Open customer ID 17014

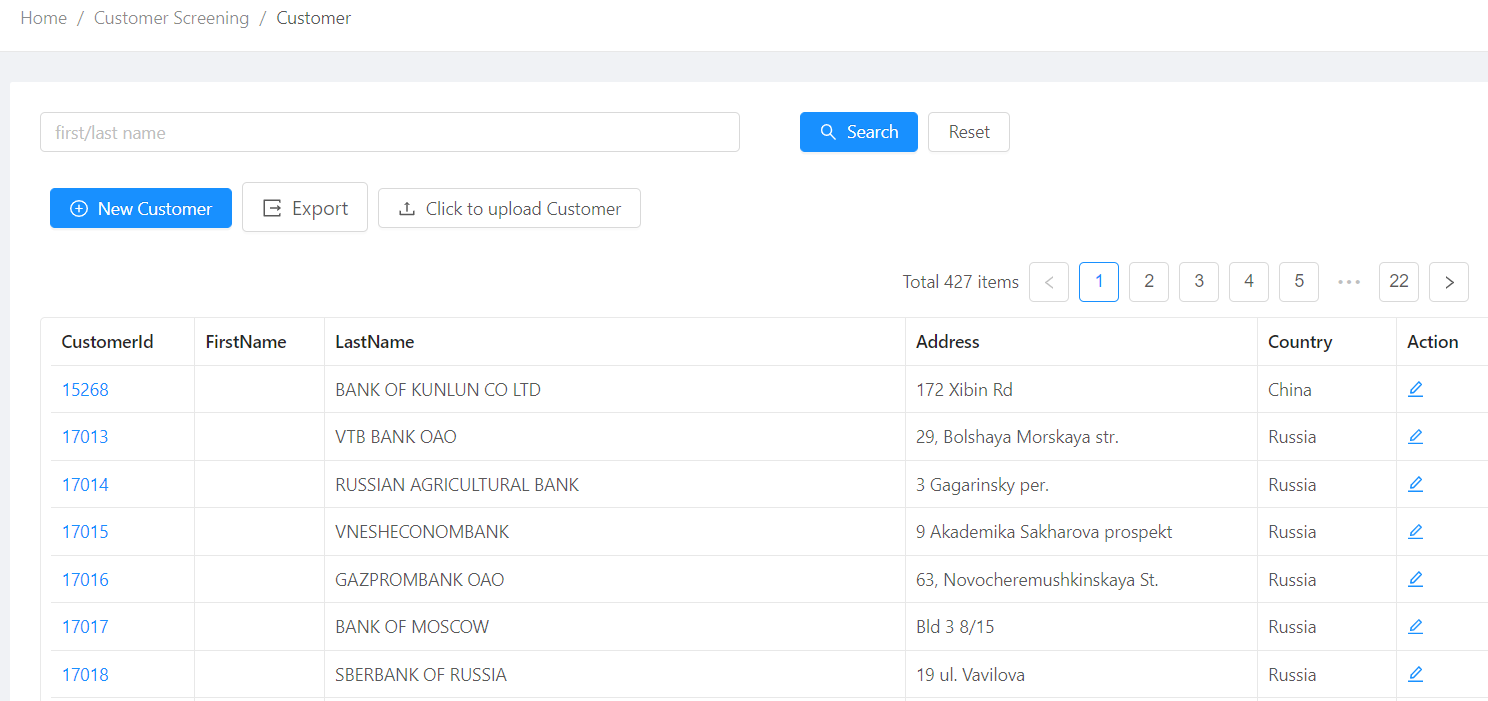(85, 485)
